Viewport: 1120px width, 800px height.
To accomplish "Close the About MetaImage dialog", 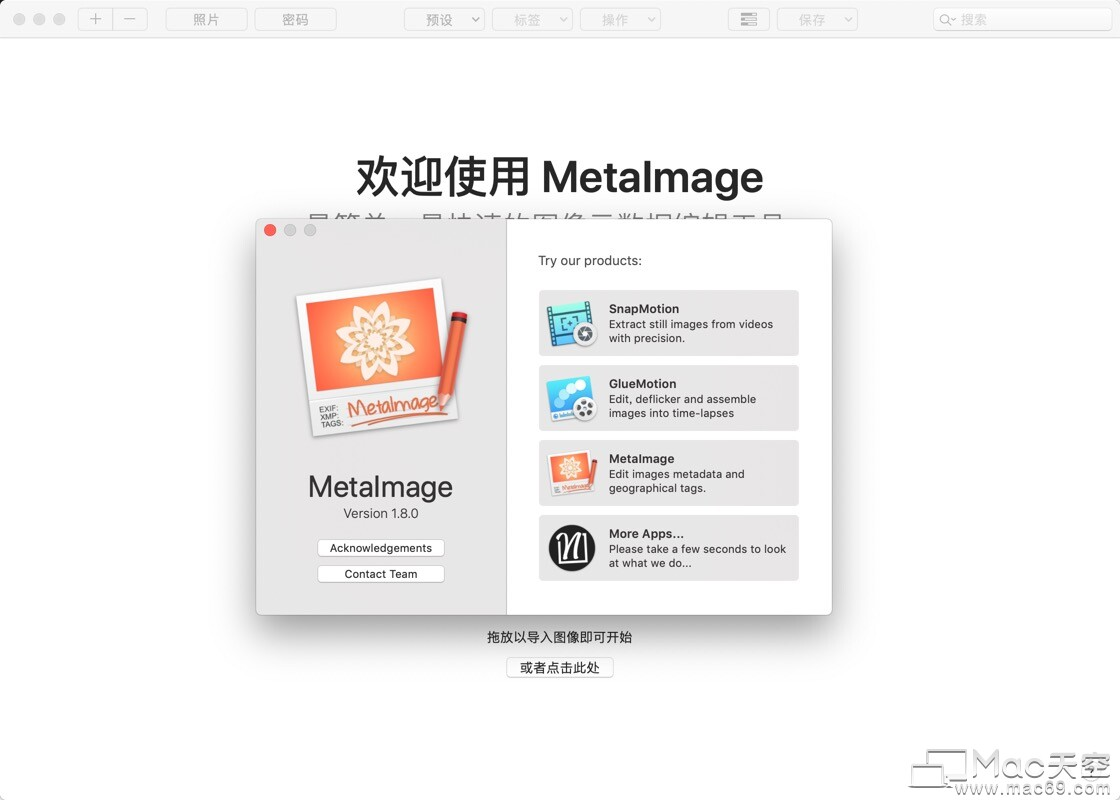I will tap(270, 230).
